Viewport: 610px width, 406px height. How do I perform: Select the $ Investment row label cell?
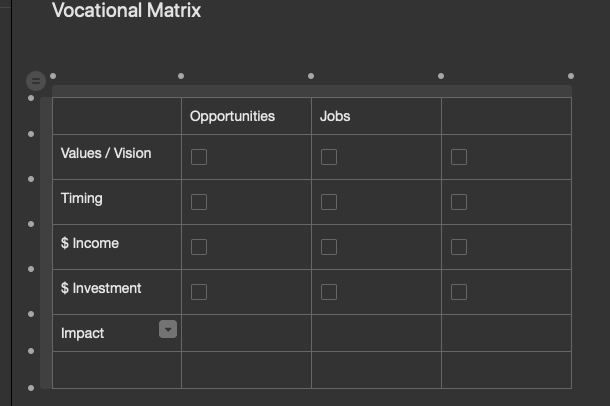(x=101, y=289)
